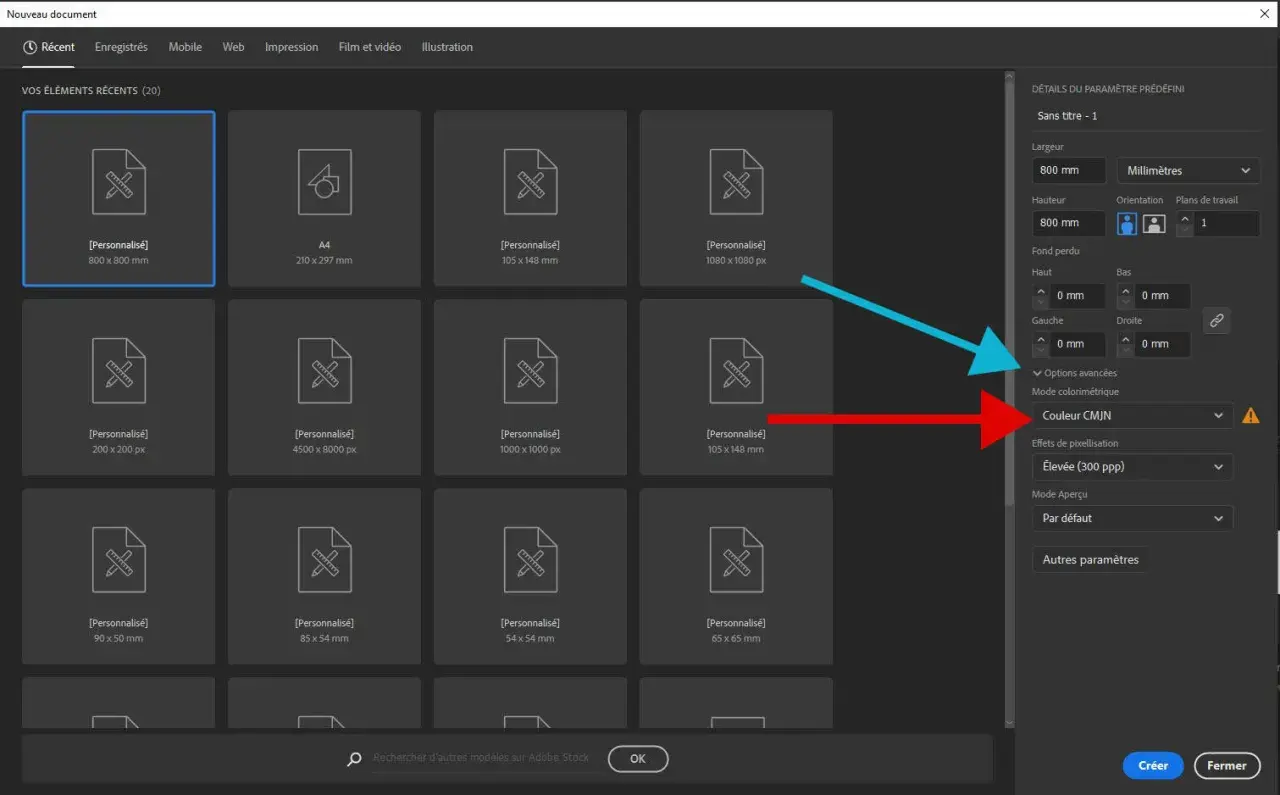The width and height of the screenshot is (1280, 795).
Task: Open the Mobile presets tab
Action: 185,47
